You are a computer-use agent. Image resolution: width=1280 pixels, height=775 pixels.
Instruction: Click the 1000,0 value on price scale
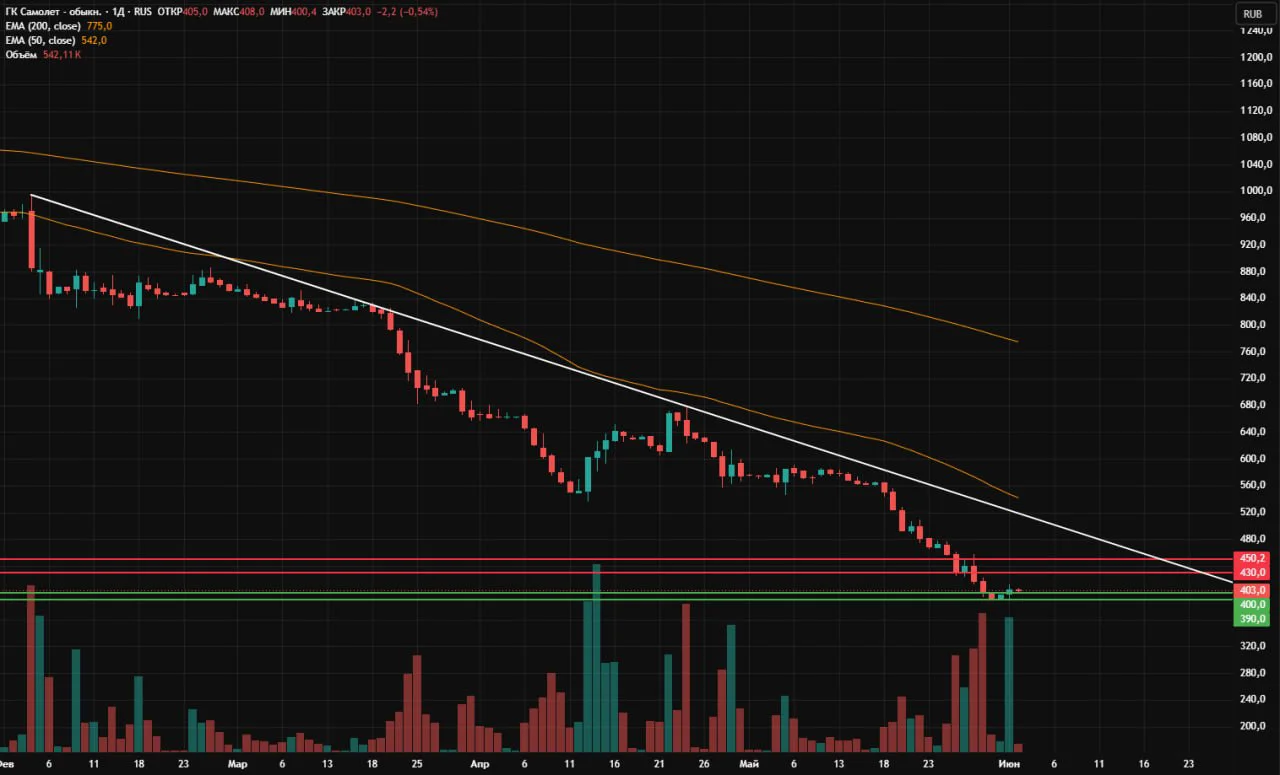pos(1255,190)
